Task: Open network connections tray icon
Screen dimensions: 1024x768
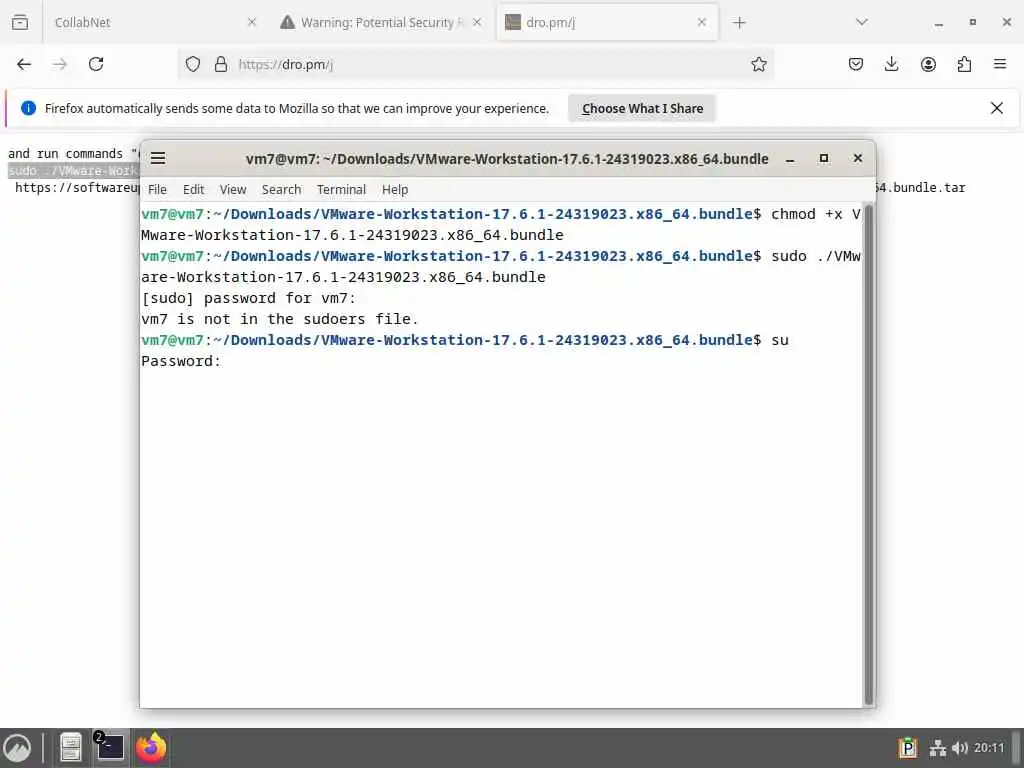Action: tap(938, 748)
